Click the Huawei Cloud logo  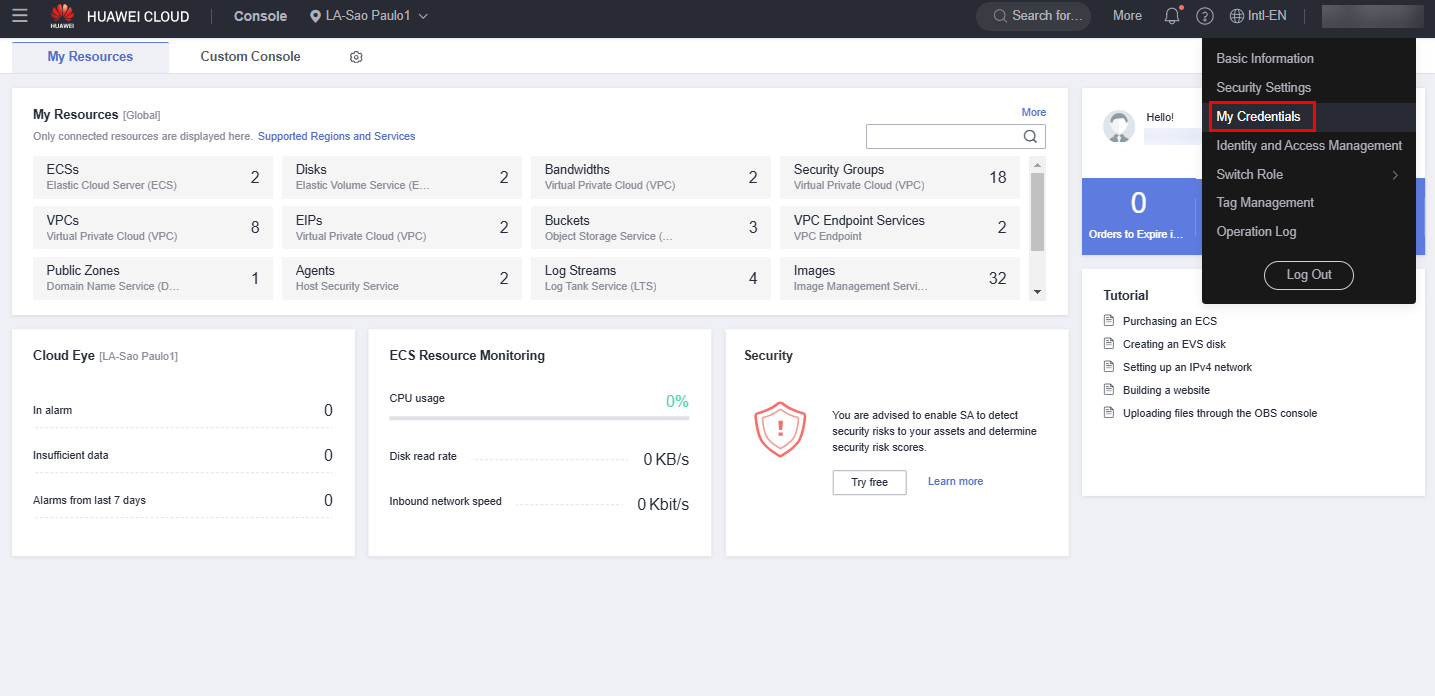pyautogui.click(x=62, y=16)
